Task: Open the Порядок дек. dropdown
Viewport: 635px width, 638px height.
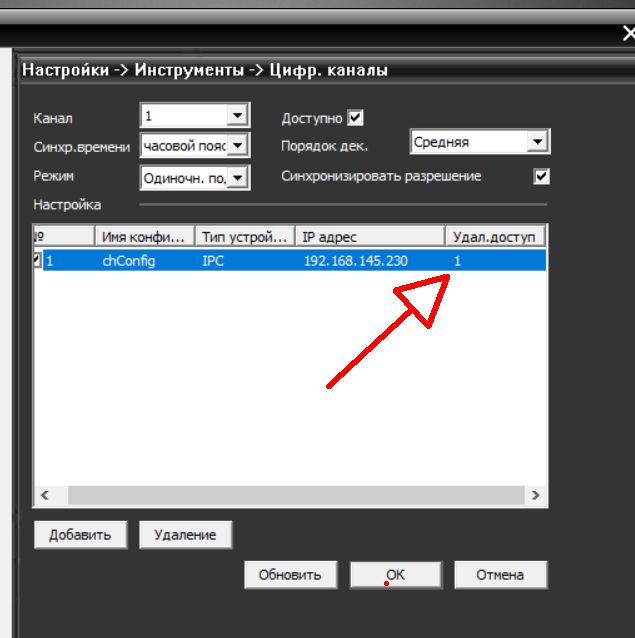Action: [538, 143]
